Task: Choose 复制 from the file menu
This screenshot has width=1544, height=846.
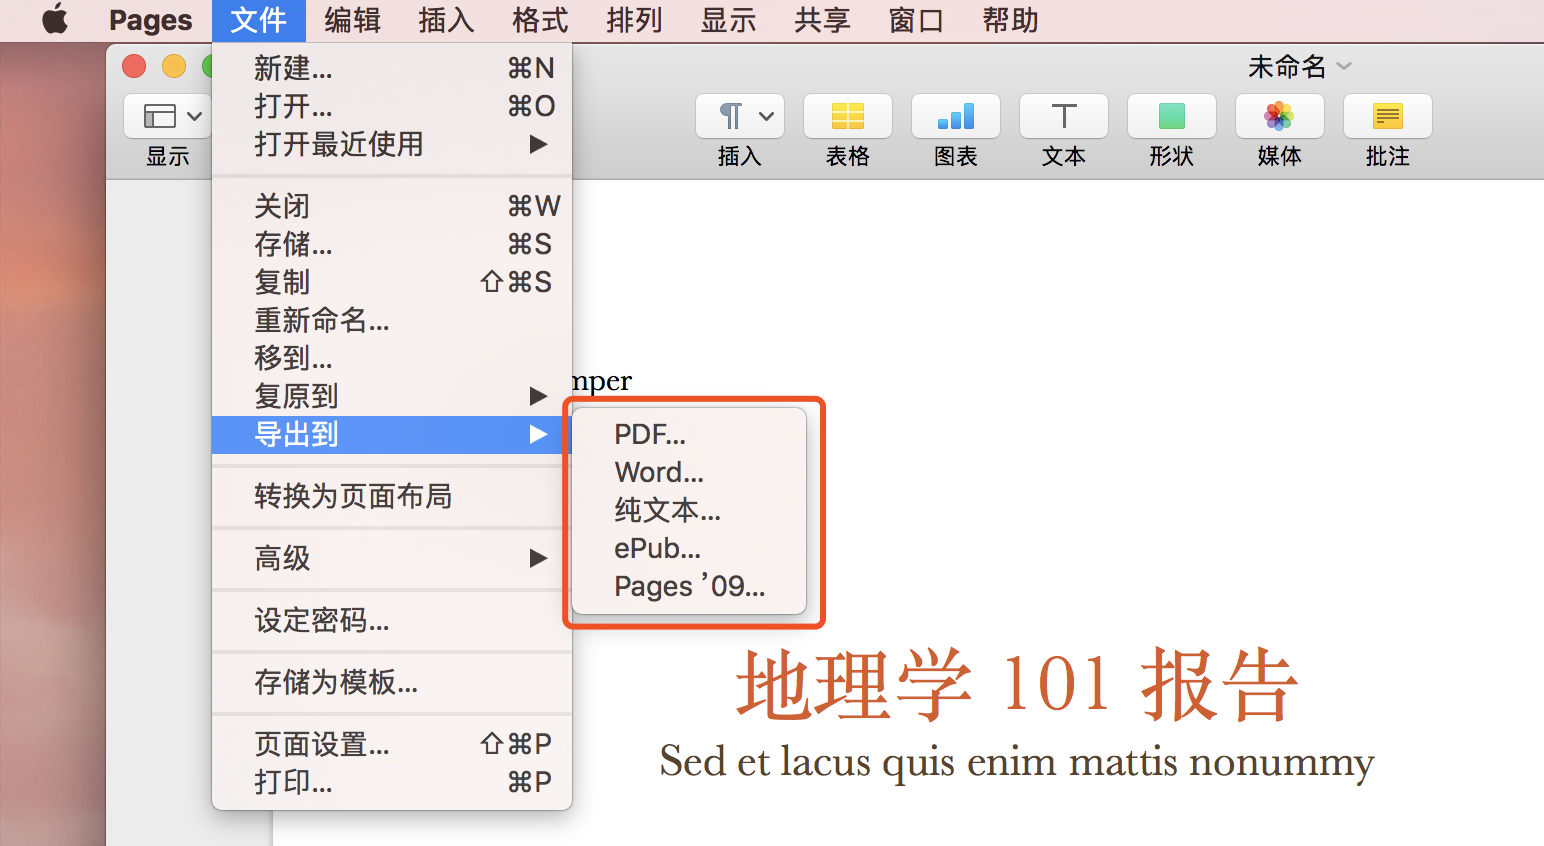Action: (x=392, y=282)
